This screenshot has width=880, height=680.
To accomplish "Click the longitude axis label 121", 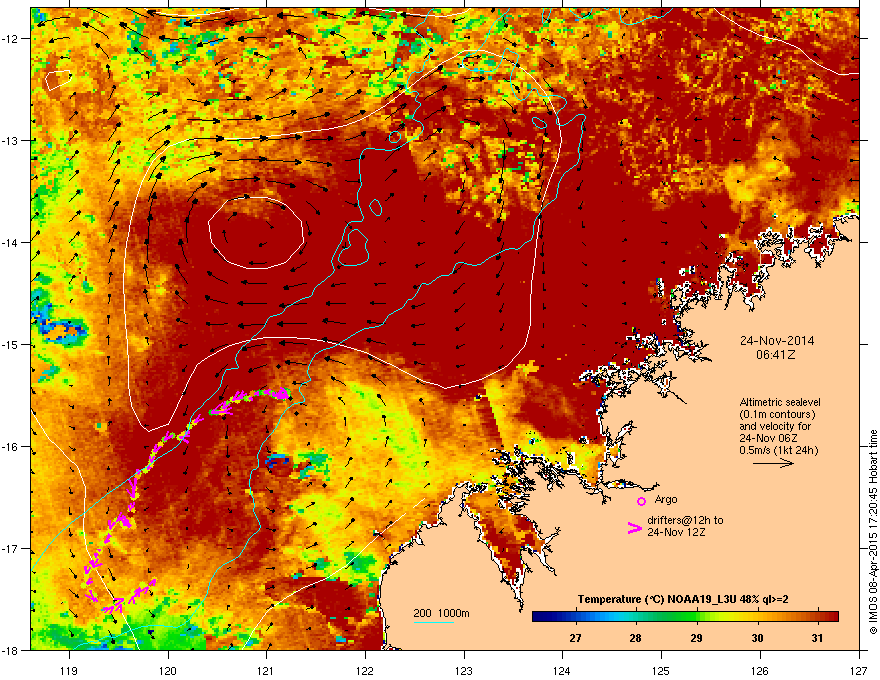I will pos(266,670).
